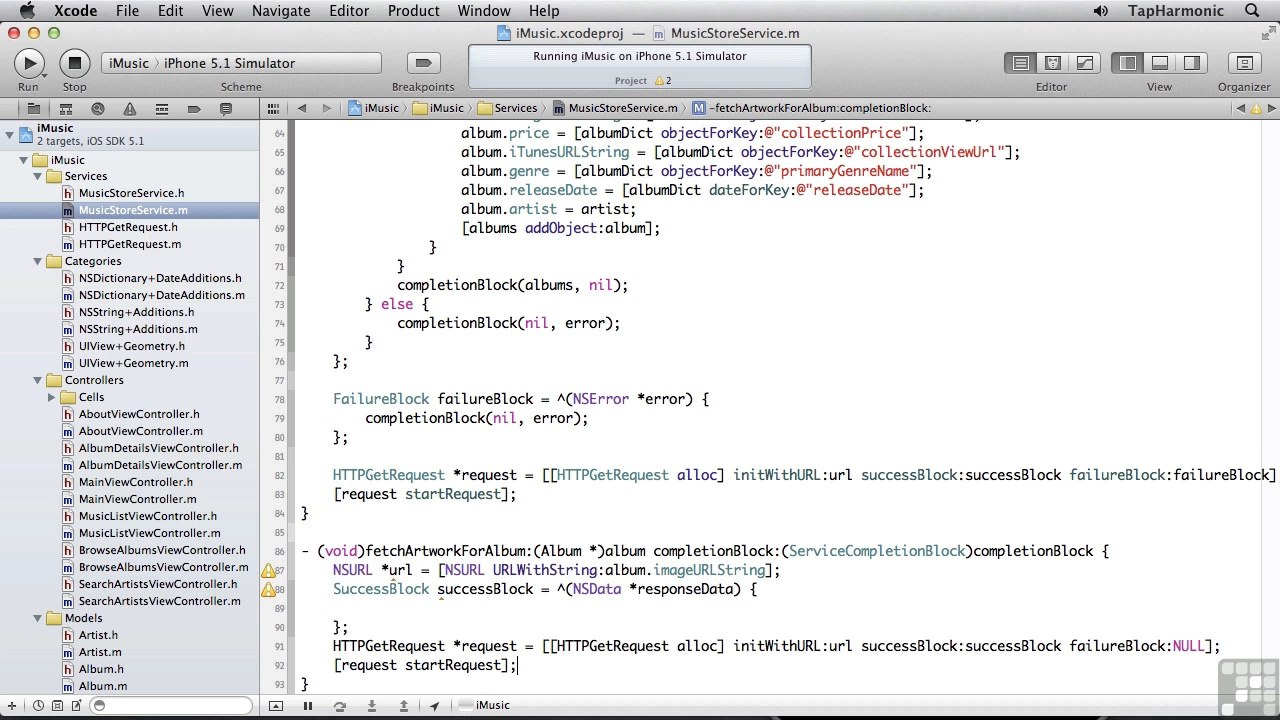Expand the Cells group

(52, 397)
